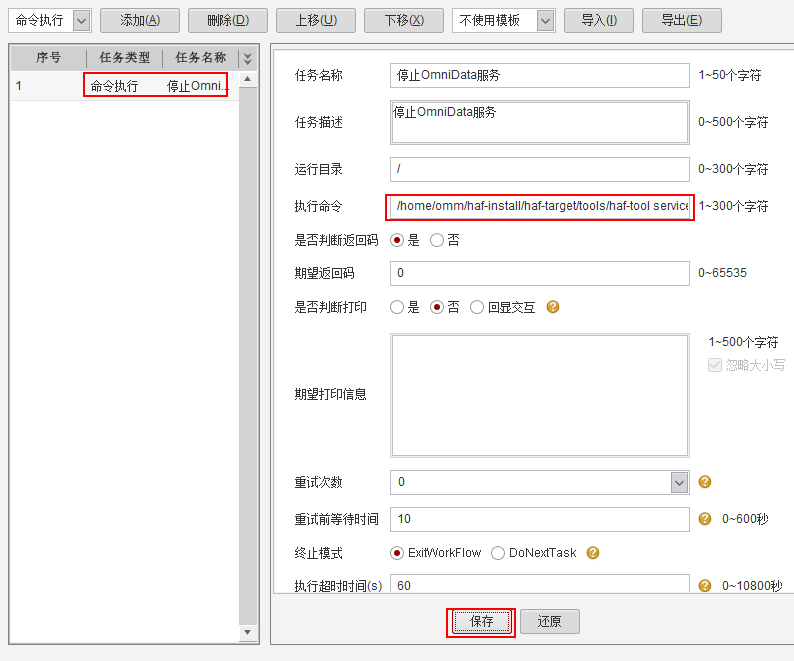Click task name cell 停止Omni..
Viewport: 794px width, 661px height.
(x=197, y=86)
